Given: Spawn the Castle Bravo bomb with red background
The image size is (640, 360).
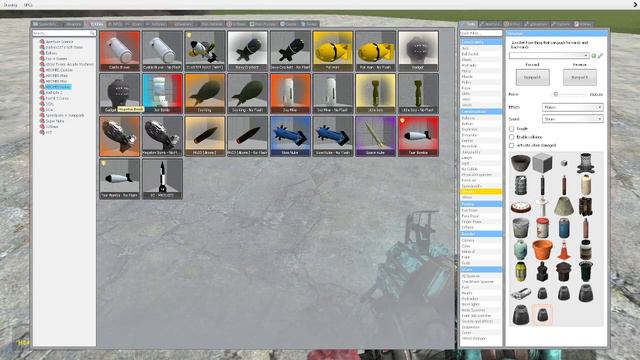Looking at the screenshot, I should click(120, 51).
